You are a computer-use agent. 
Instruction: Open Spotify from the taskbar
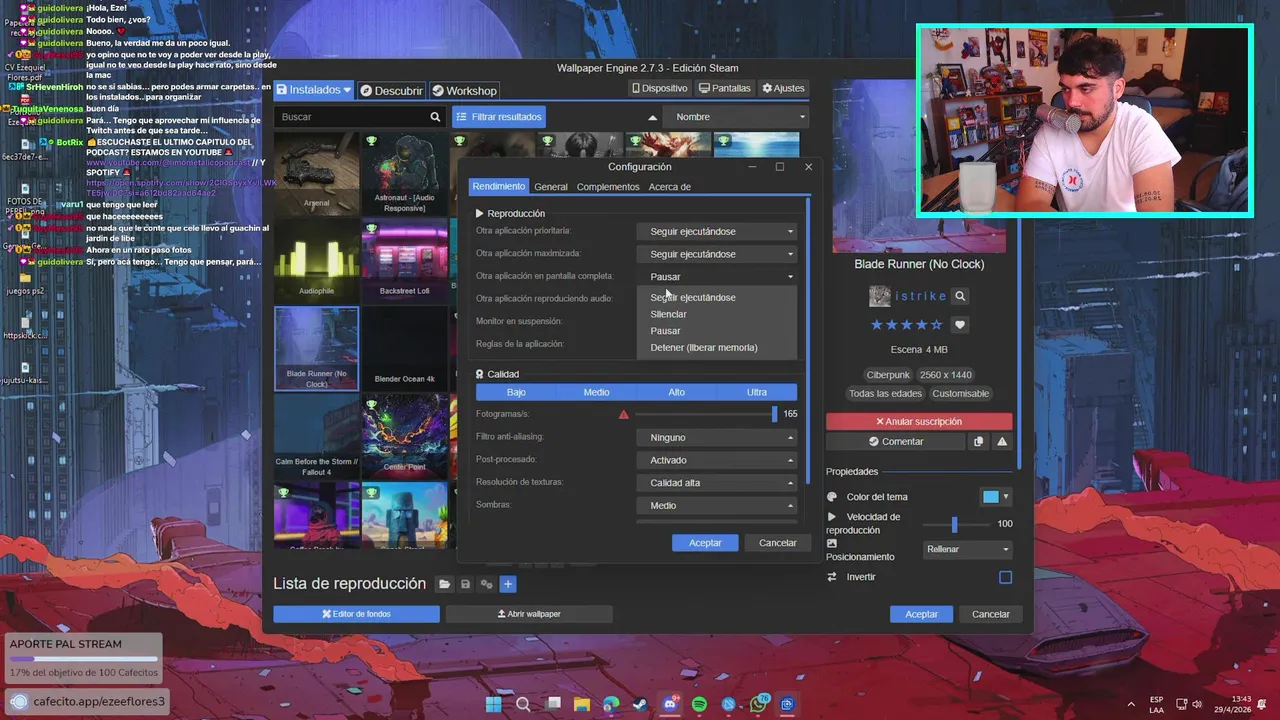699,704
